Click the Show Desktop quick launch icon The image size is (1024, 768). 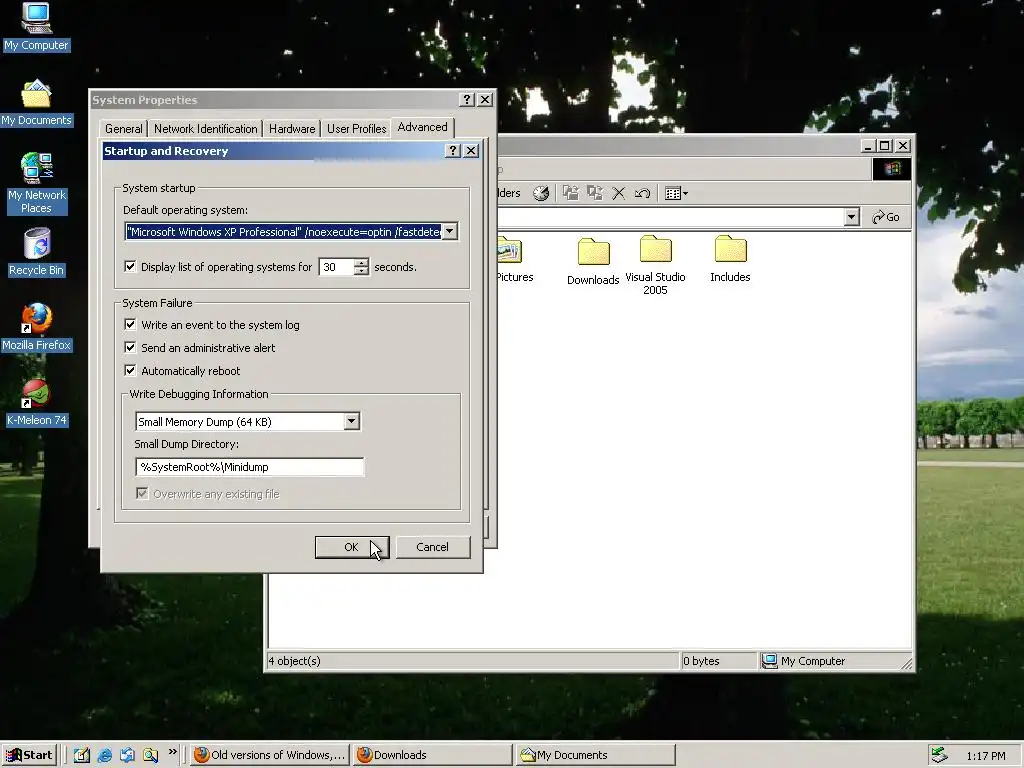pos(82,755)
